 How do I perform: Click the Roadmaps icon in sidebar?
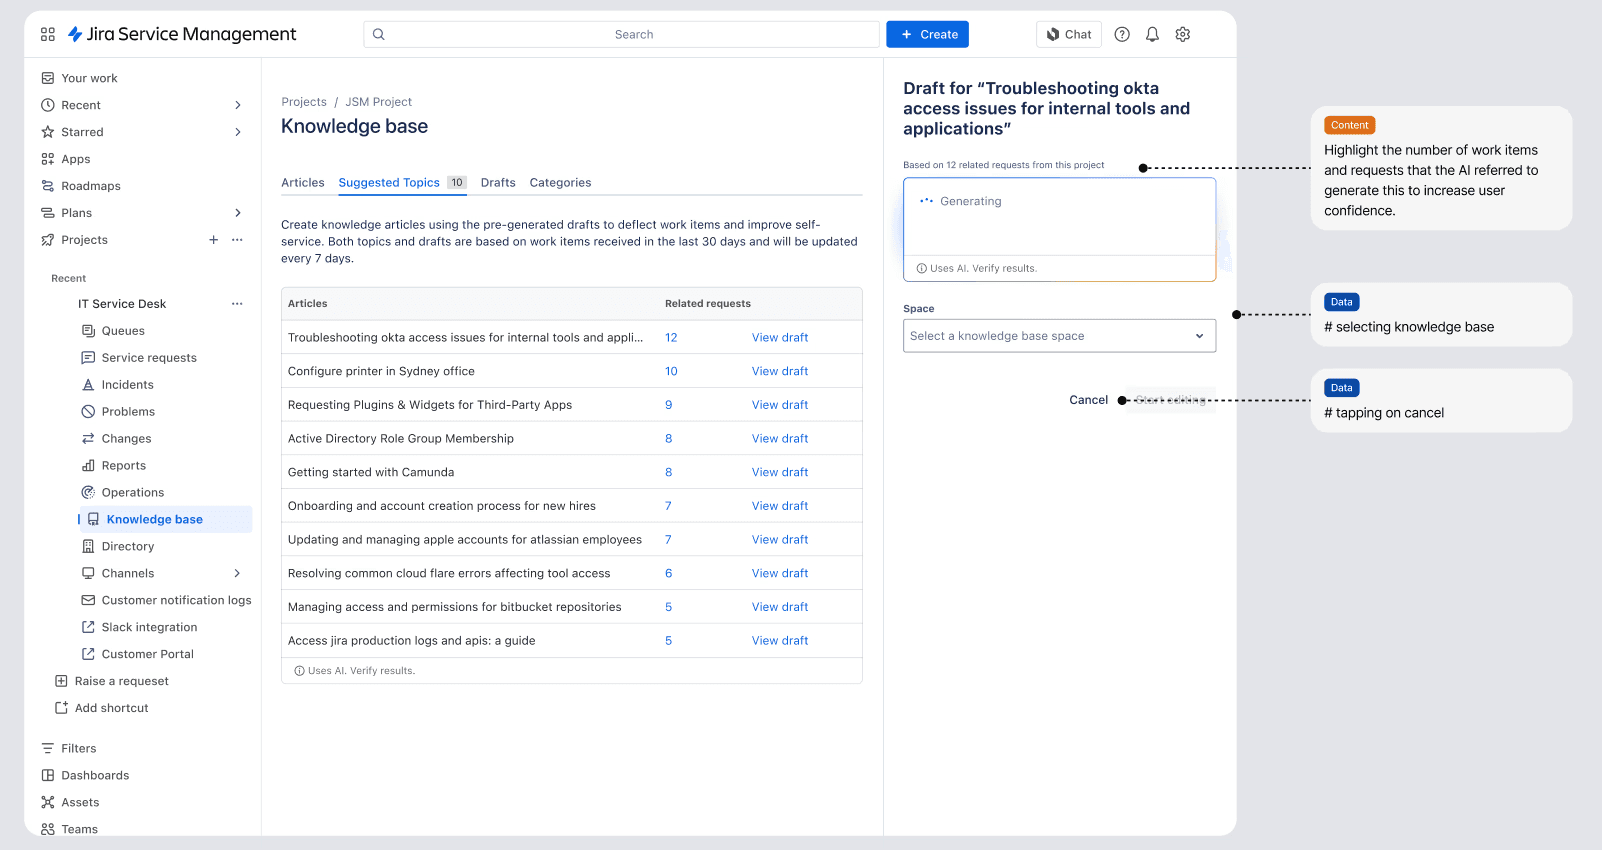pos(47,186)
